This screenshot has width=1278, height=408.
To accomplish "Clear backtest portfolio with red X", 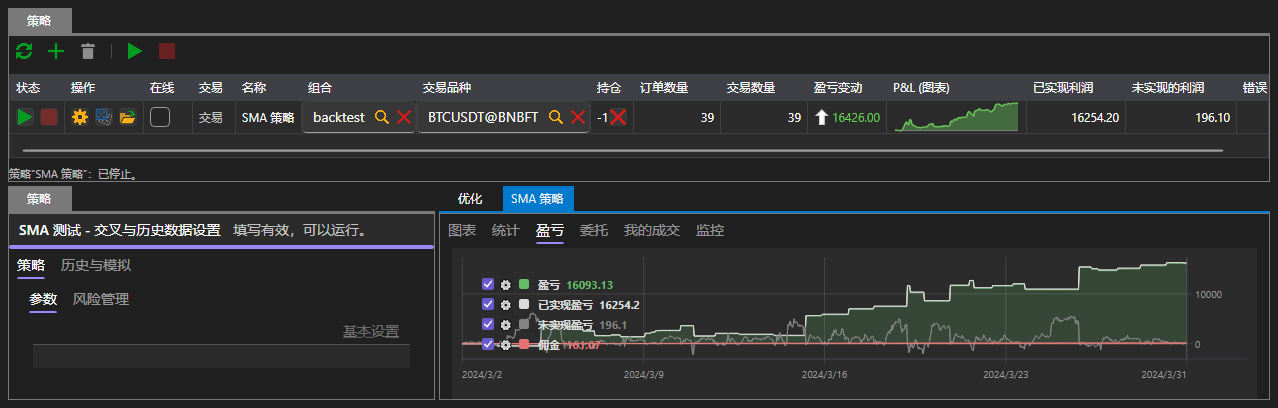I will click(404, 117).
